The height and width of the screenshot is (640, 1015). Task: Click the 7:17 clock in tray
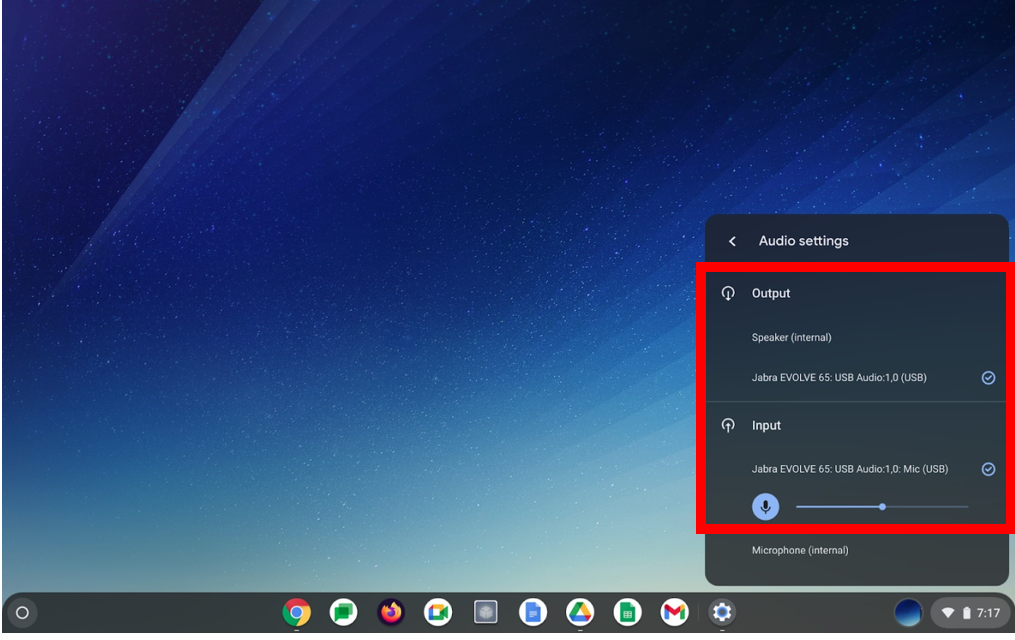[x=988, y=613]
